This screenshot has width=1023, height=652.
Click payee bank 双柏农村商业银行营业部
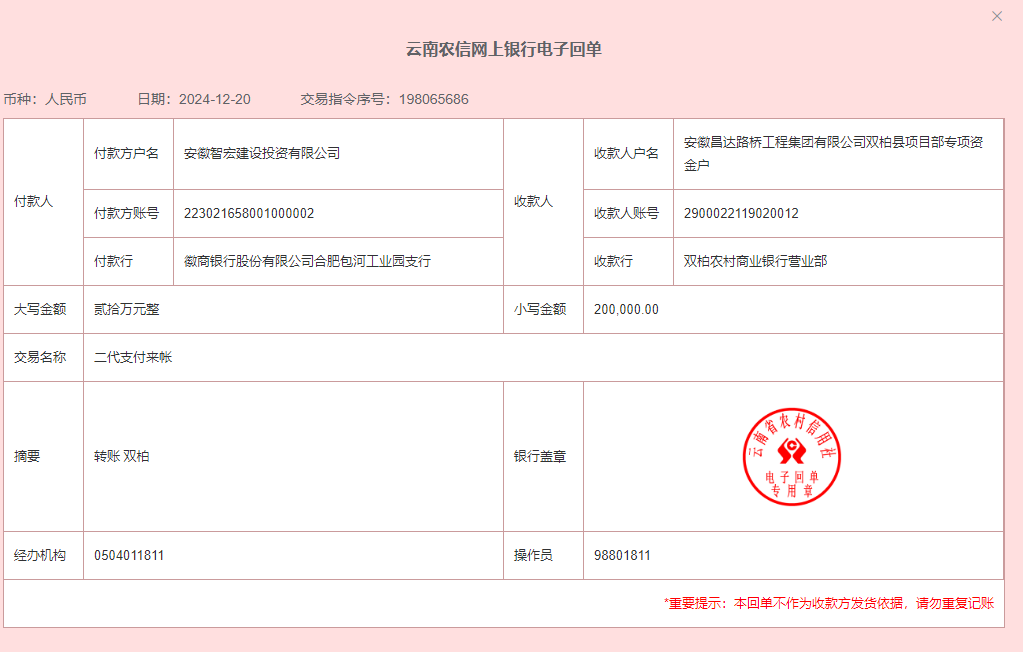755,261
